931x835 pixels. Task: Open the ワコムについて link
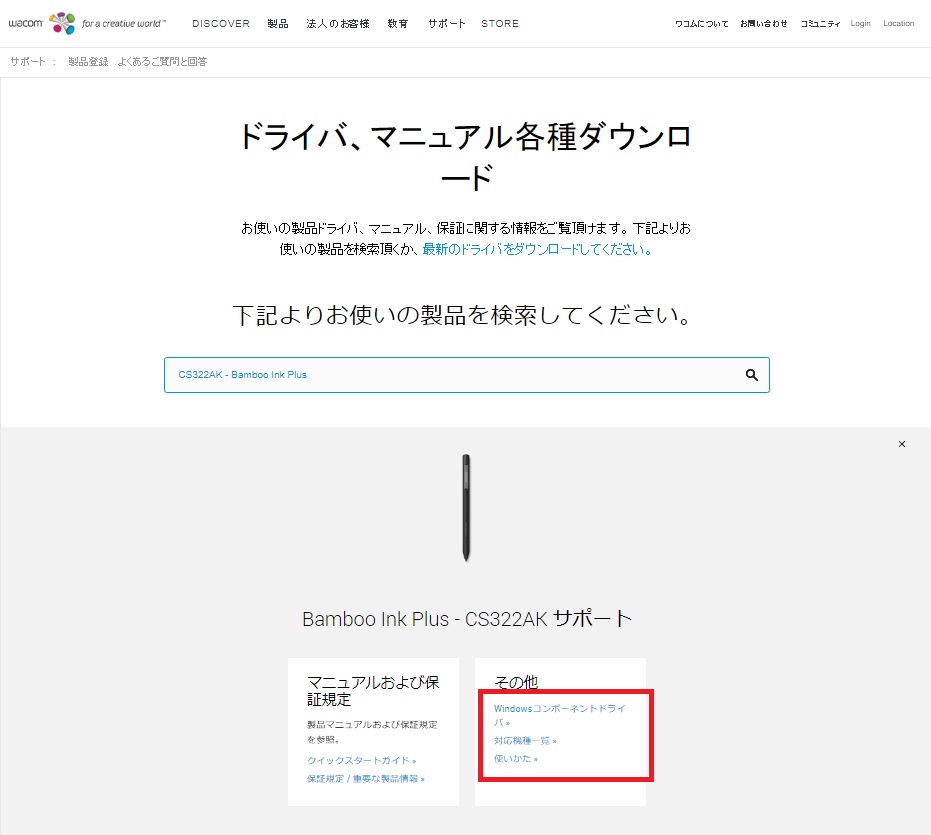pos(701,24)
